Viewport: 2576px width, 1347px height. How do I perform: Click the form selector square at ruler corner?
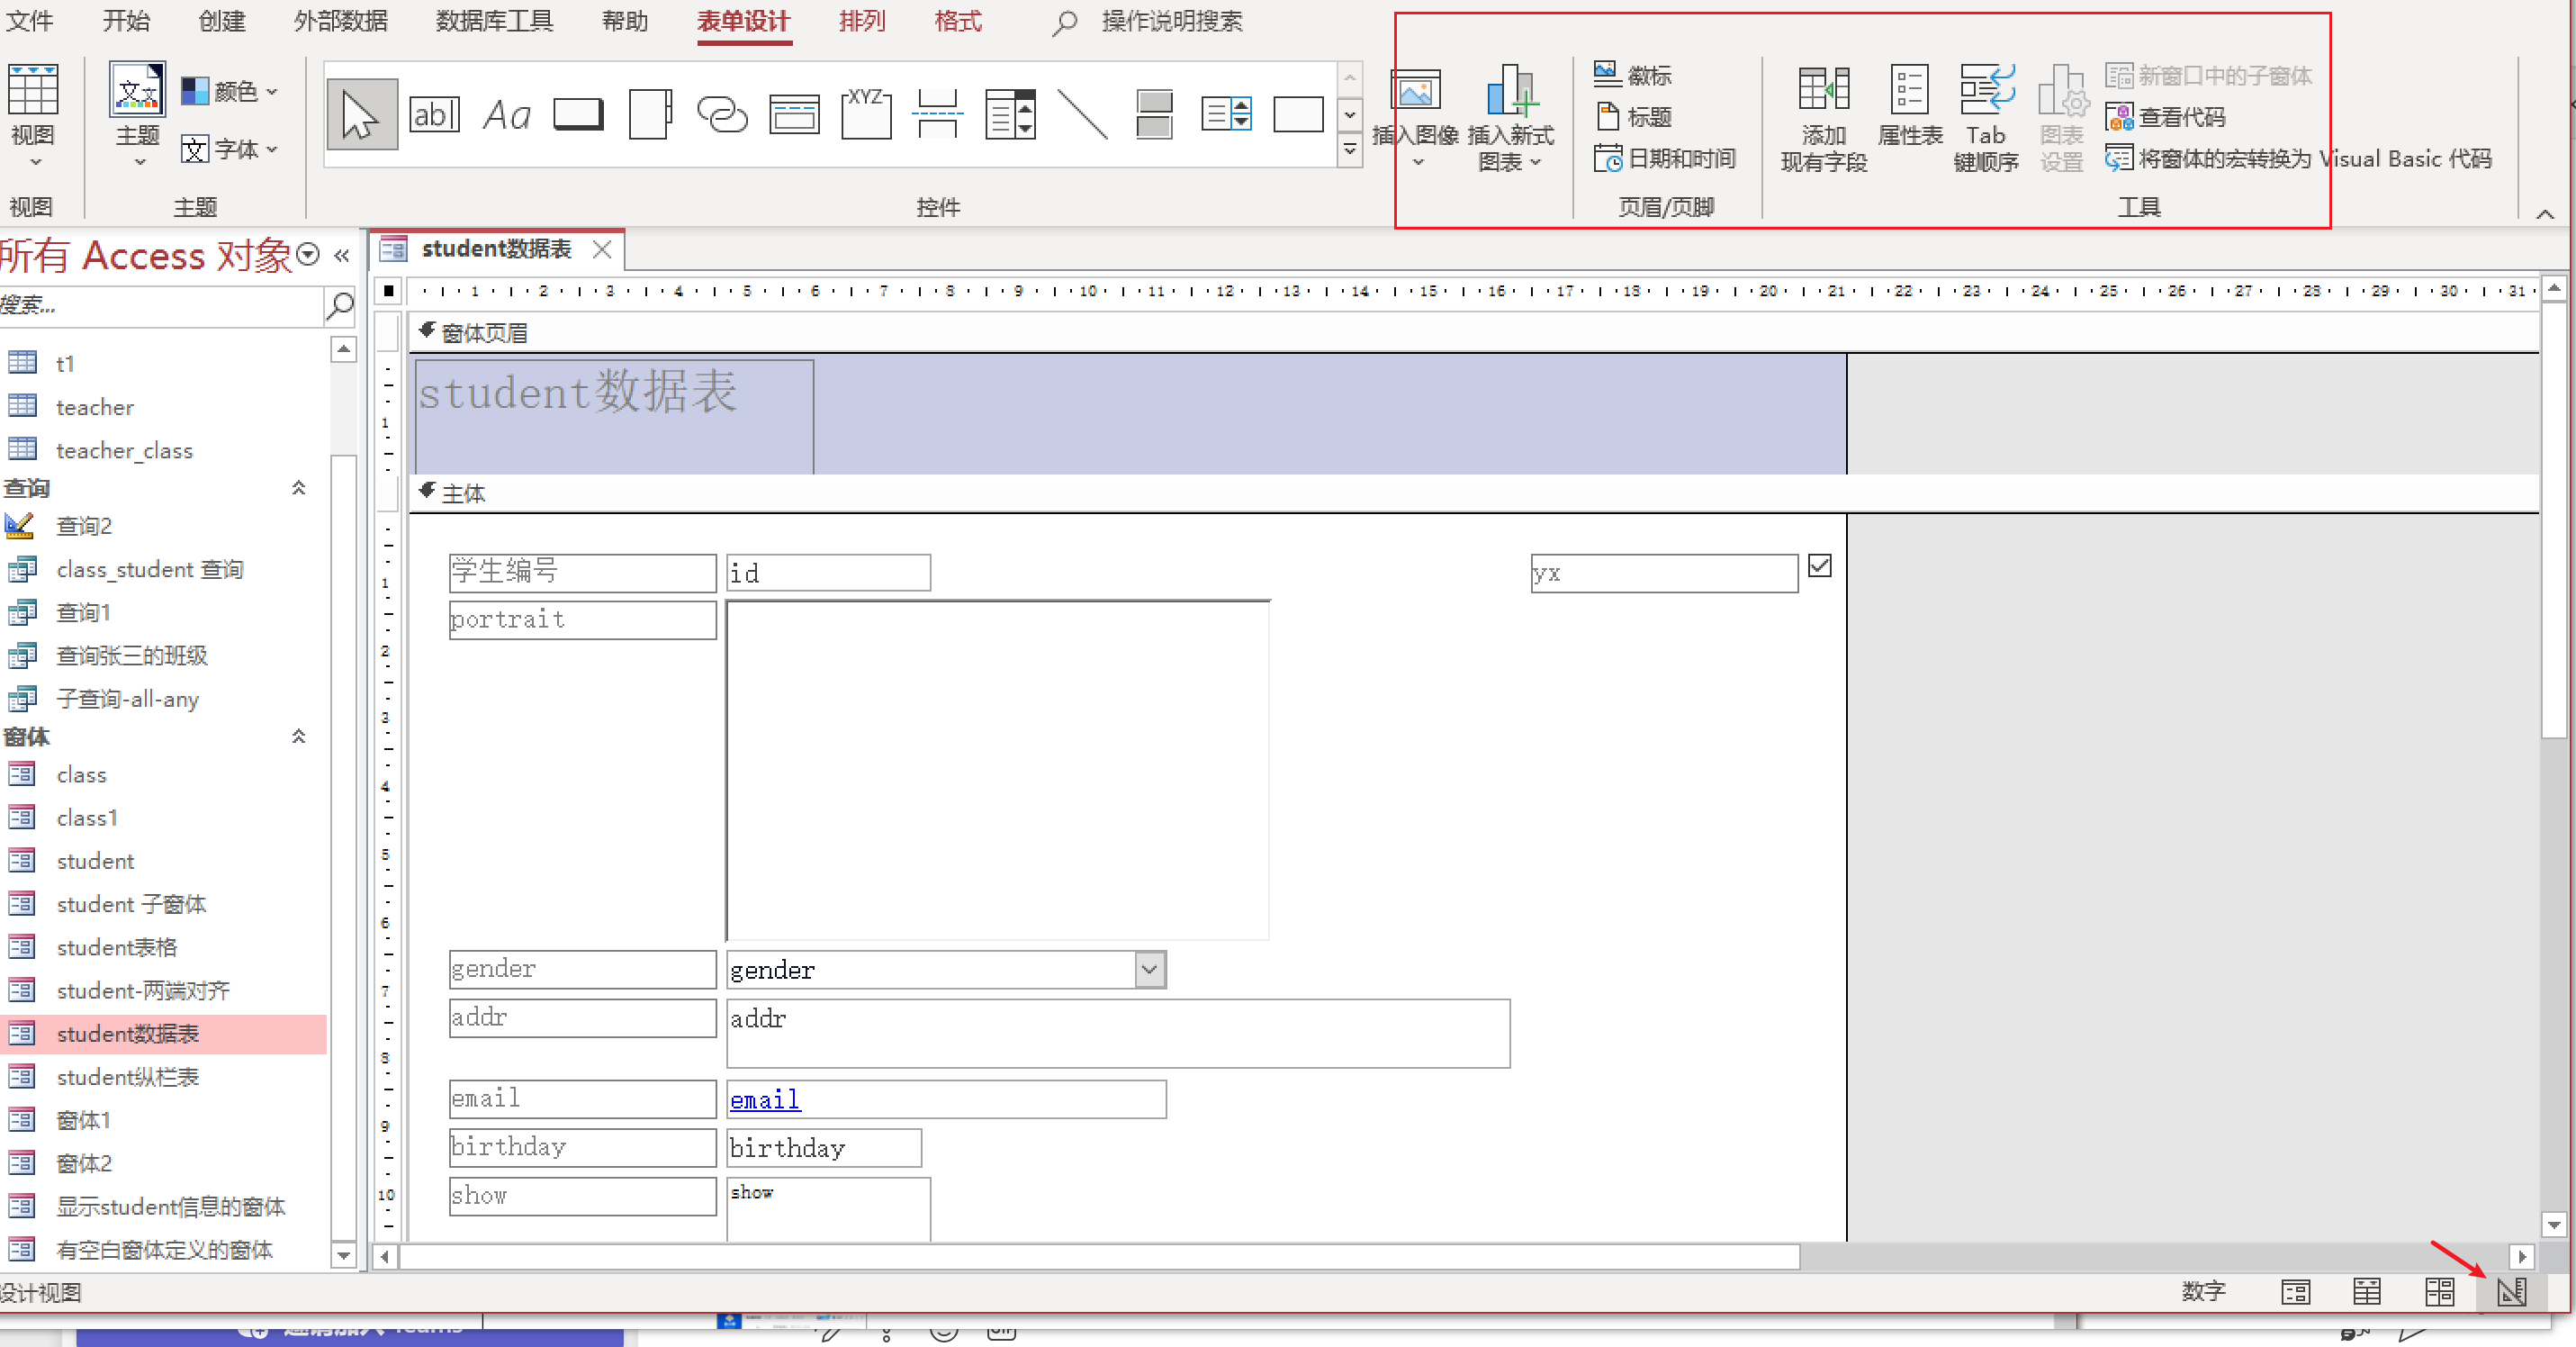click(389, 291)
